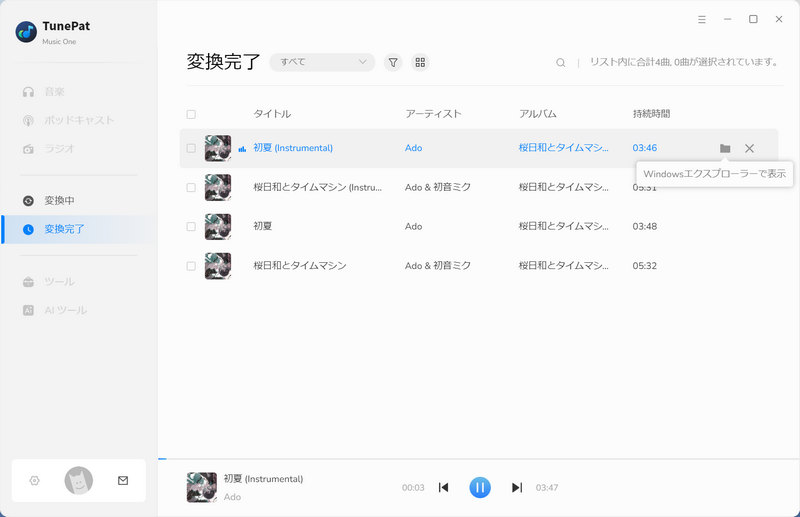Click artist Ado in first row
This screenshot has width=800, height=517.
pyautogui.click(x=413, y=148)
